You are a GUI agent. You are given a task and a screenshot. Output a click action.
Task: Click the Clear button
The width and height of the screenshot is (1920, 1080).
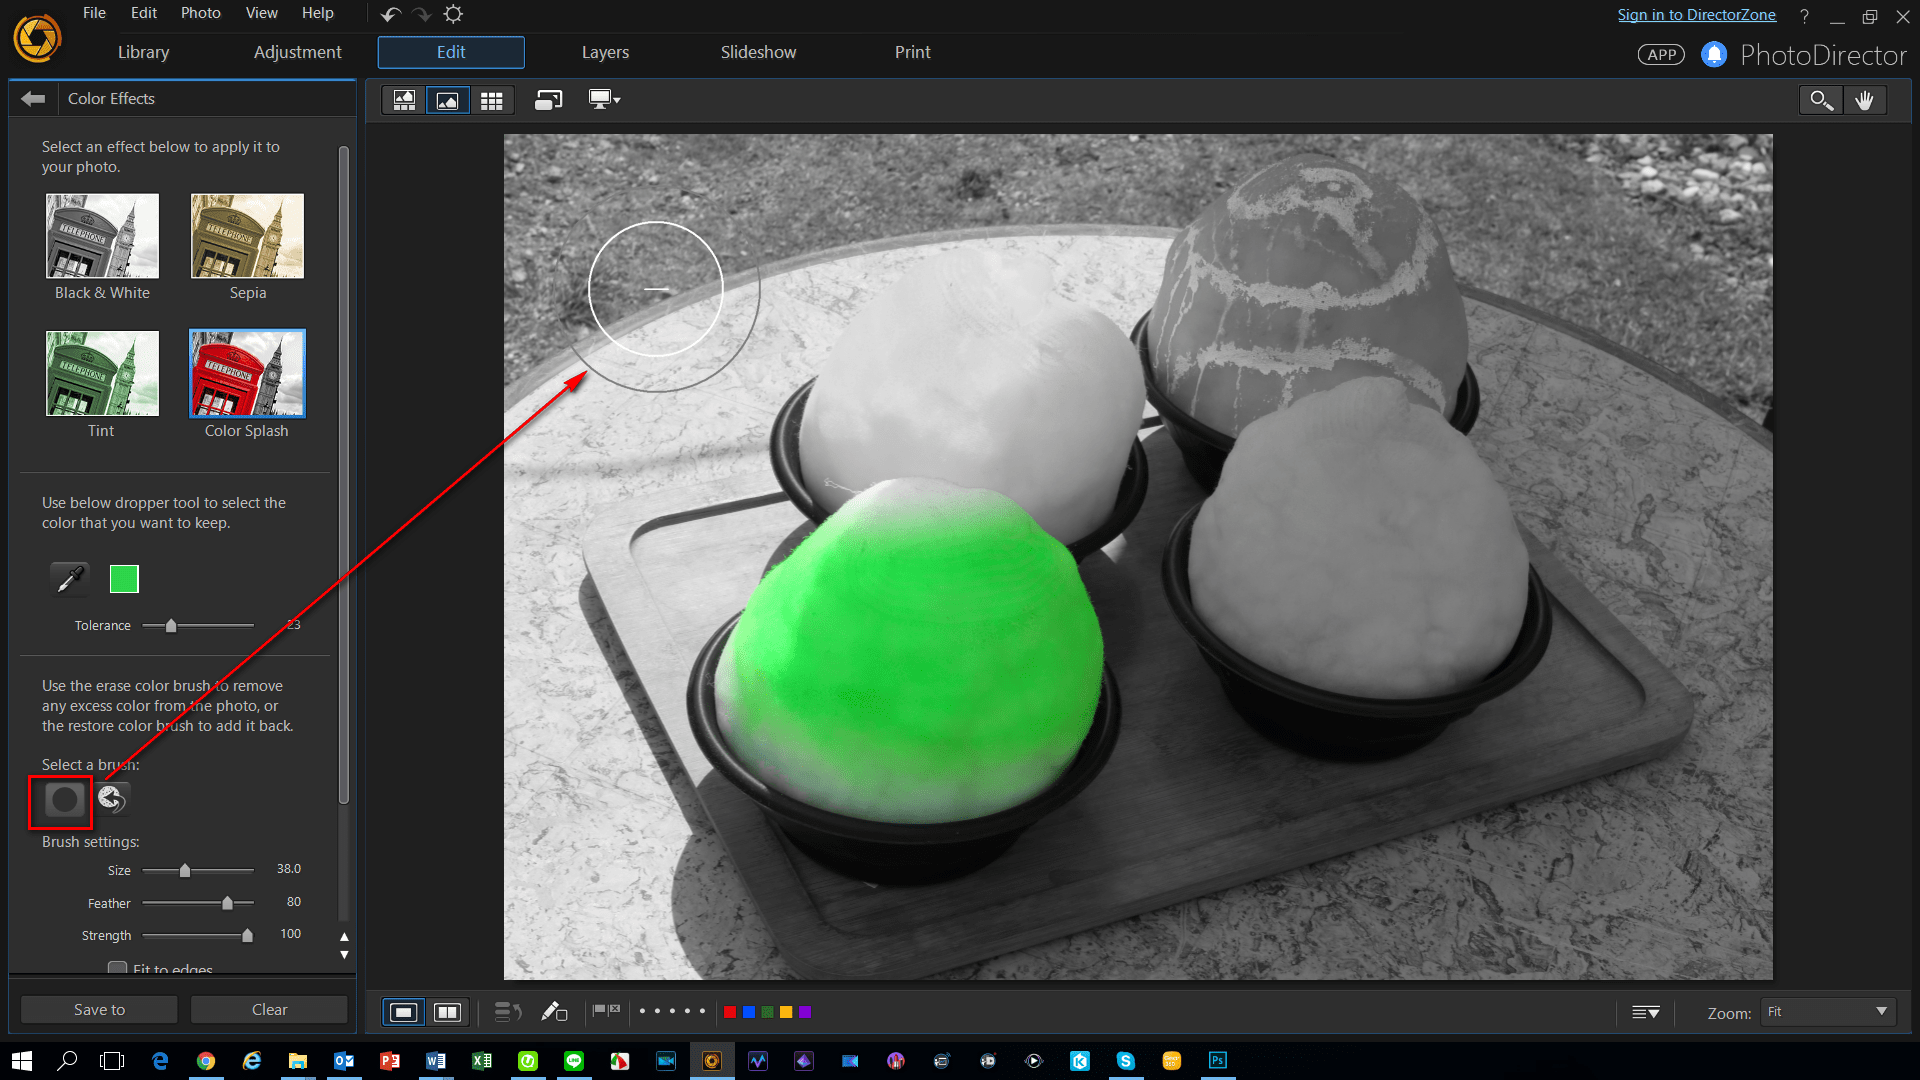point(269,1010)
